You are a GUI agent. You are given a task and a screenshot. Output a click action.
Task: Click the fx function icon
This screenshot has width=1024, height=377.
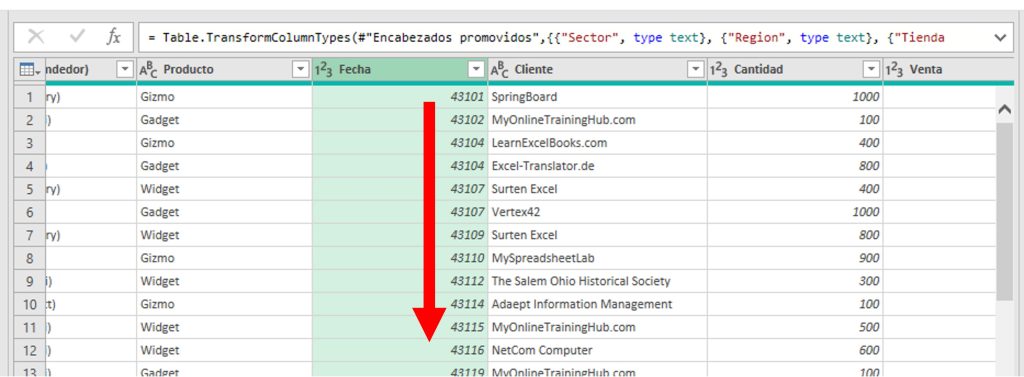(114, 37)
